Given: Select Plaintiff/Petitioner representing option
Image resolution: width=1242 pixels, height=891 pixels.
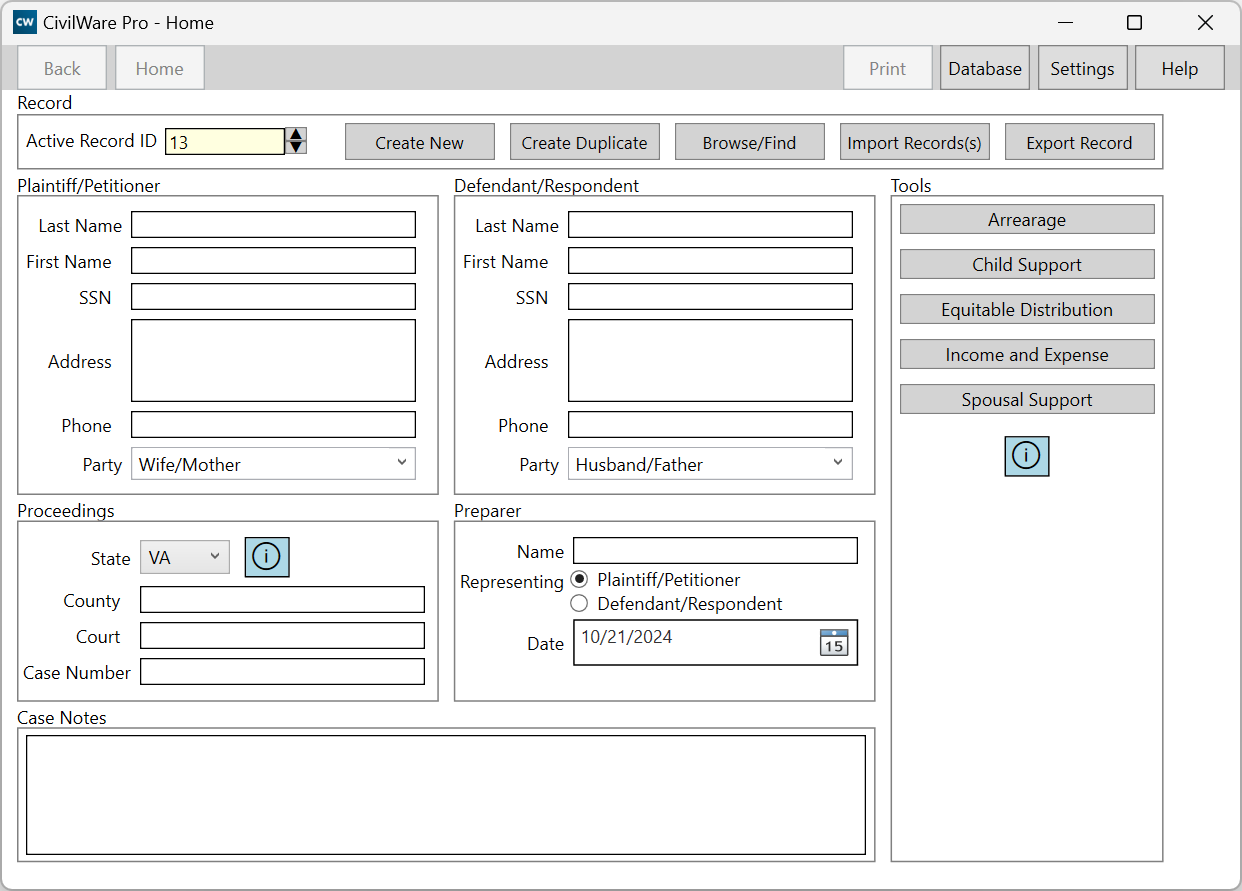Looking at the screenshot, I should point(579,580).
